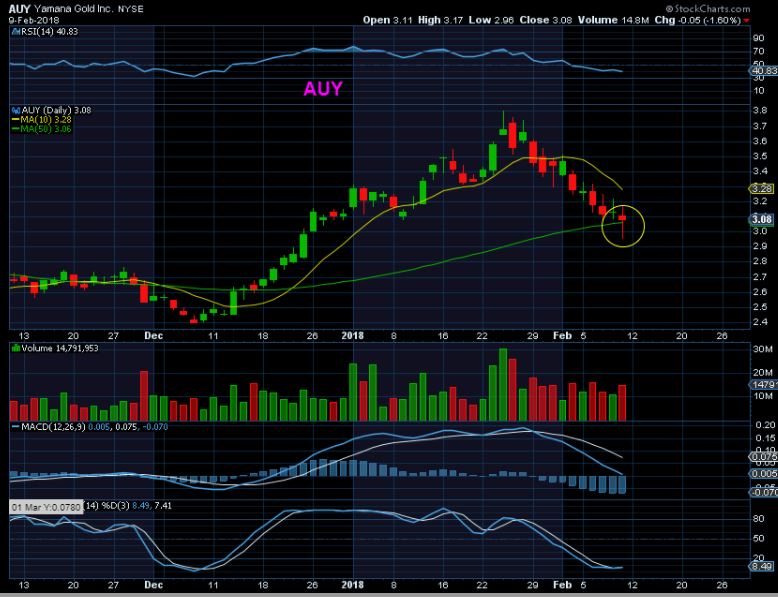Click the 01 Mar Y:0.0780 crosshair tooltip

pyautogui.click(x=47, y=507)
